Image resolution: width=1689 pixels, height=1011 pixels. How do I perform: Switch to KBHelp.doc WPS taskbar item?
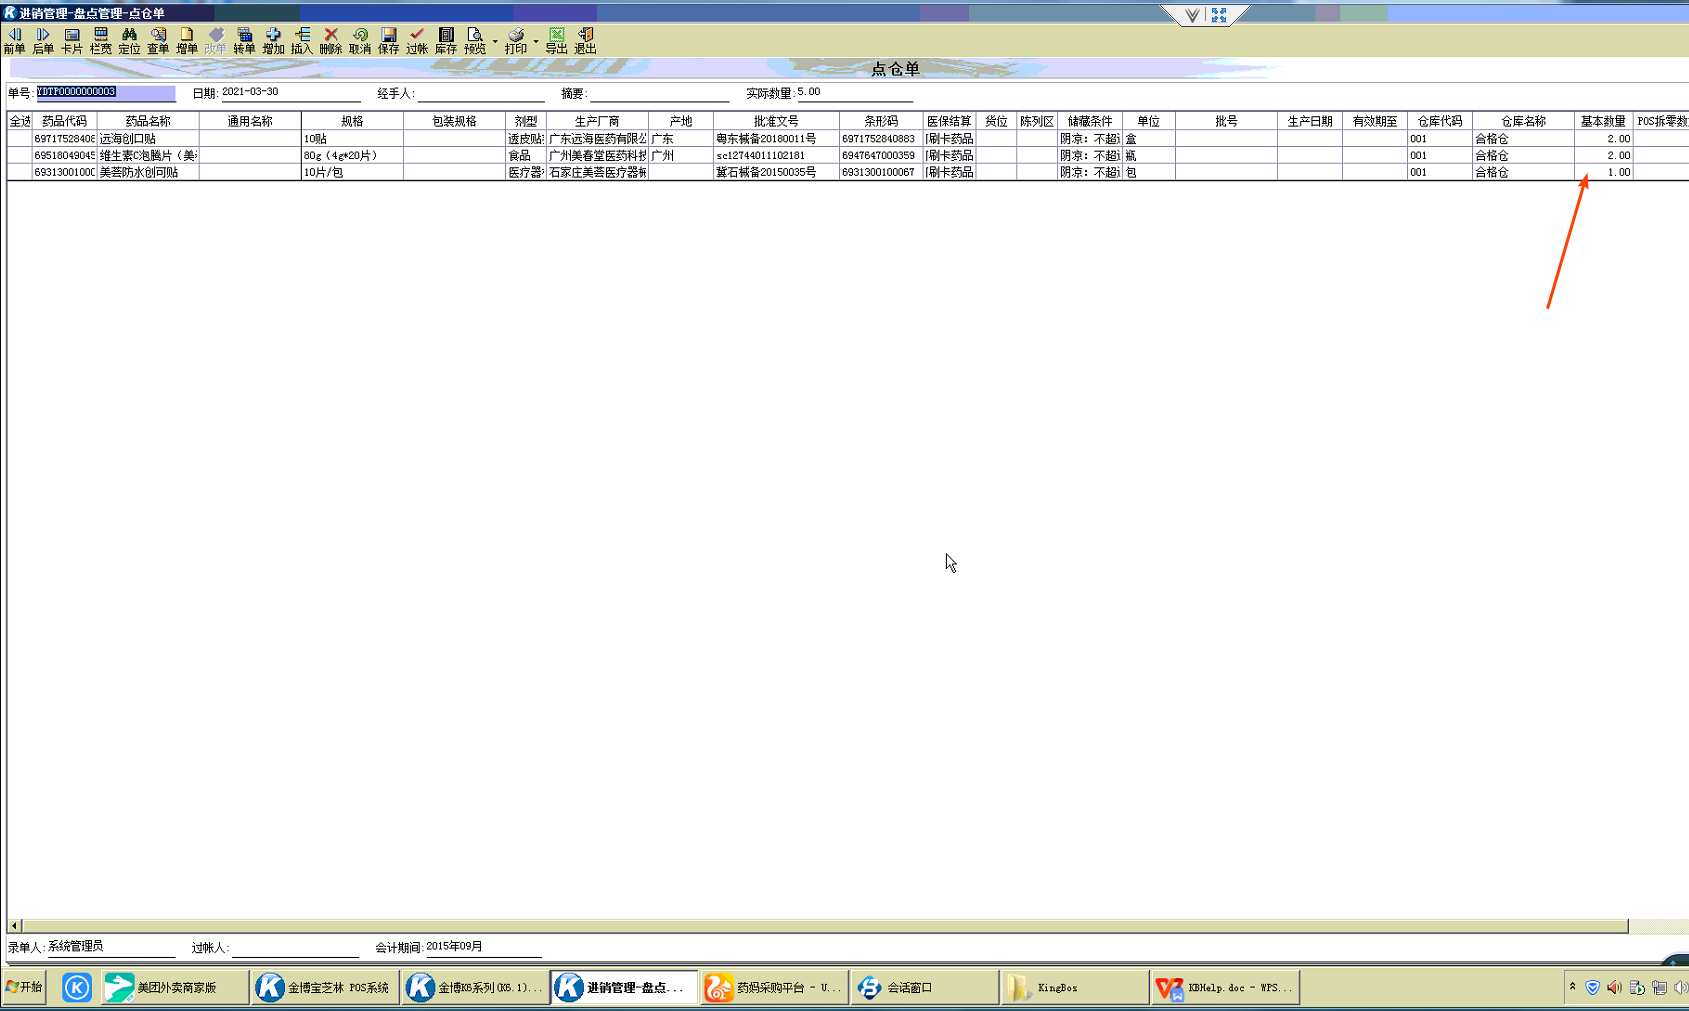coord(1225,988)
